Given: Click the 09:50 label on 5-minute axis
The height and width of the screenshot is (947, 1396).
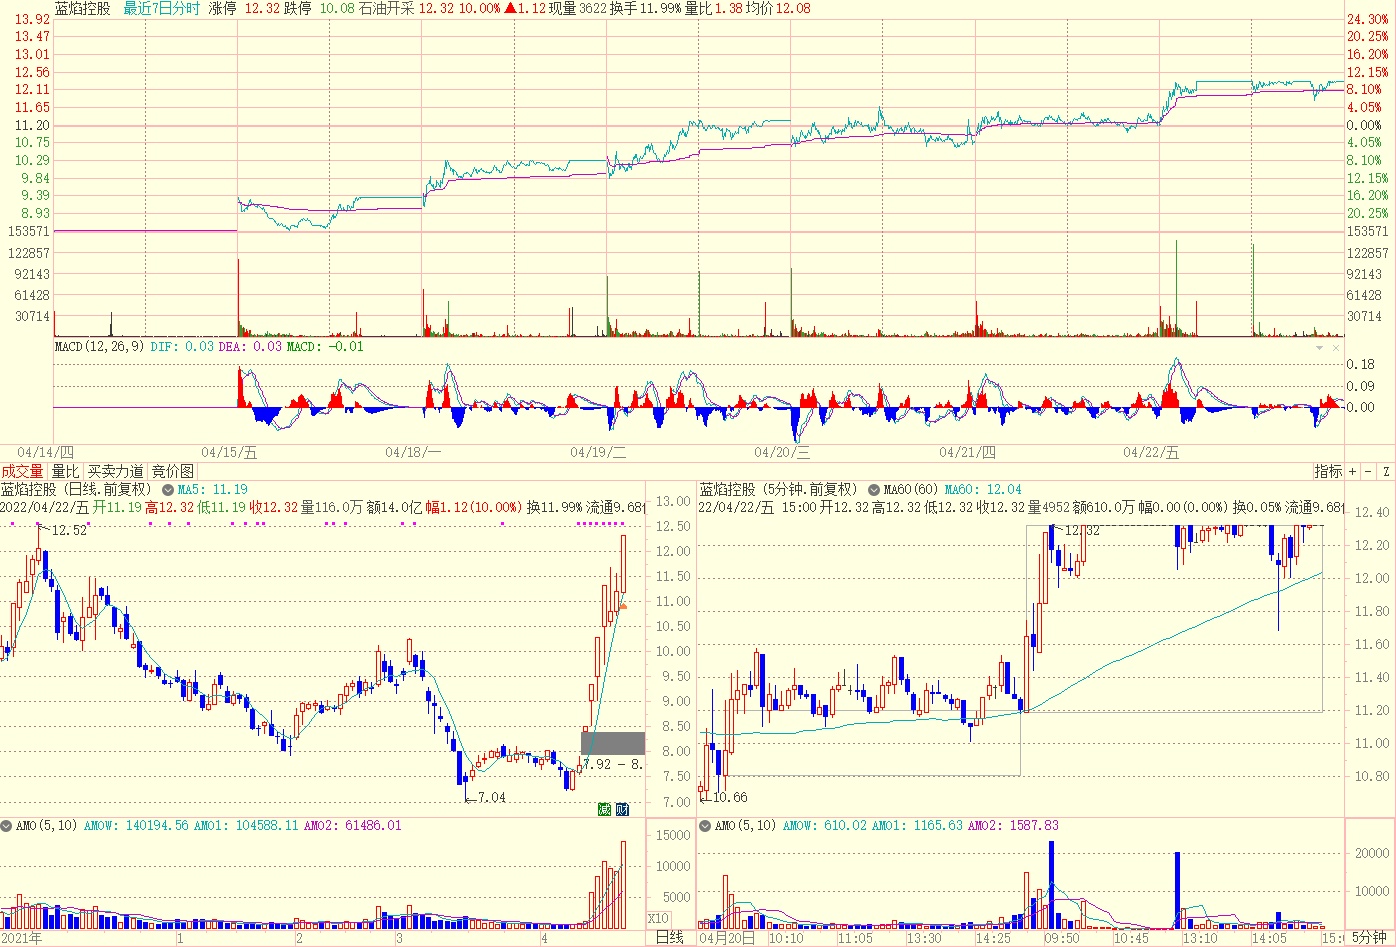Looking at the screenshot, I should (1063, 938).
